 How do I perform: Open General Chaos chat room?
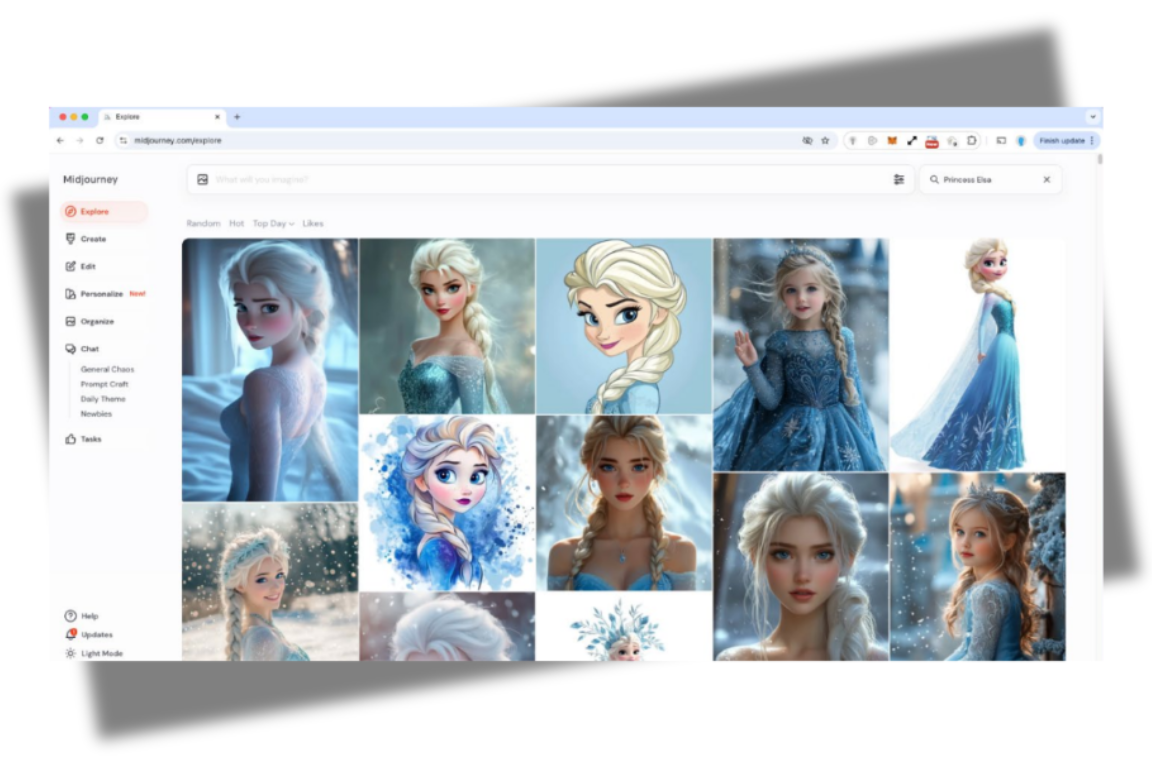point(107,369)
